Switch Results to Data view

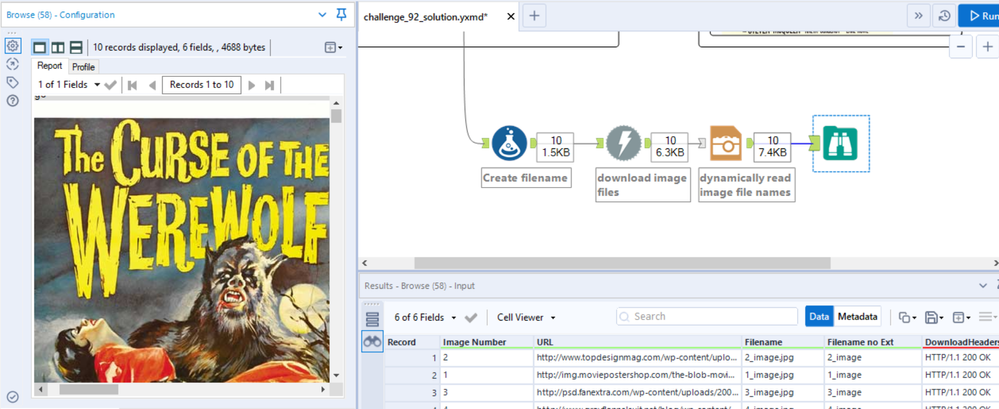coord(819,317)
